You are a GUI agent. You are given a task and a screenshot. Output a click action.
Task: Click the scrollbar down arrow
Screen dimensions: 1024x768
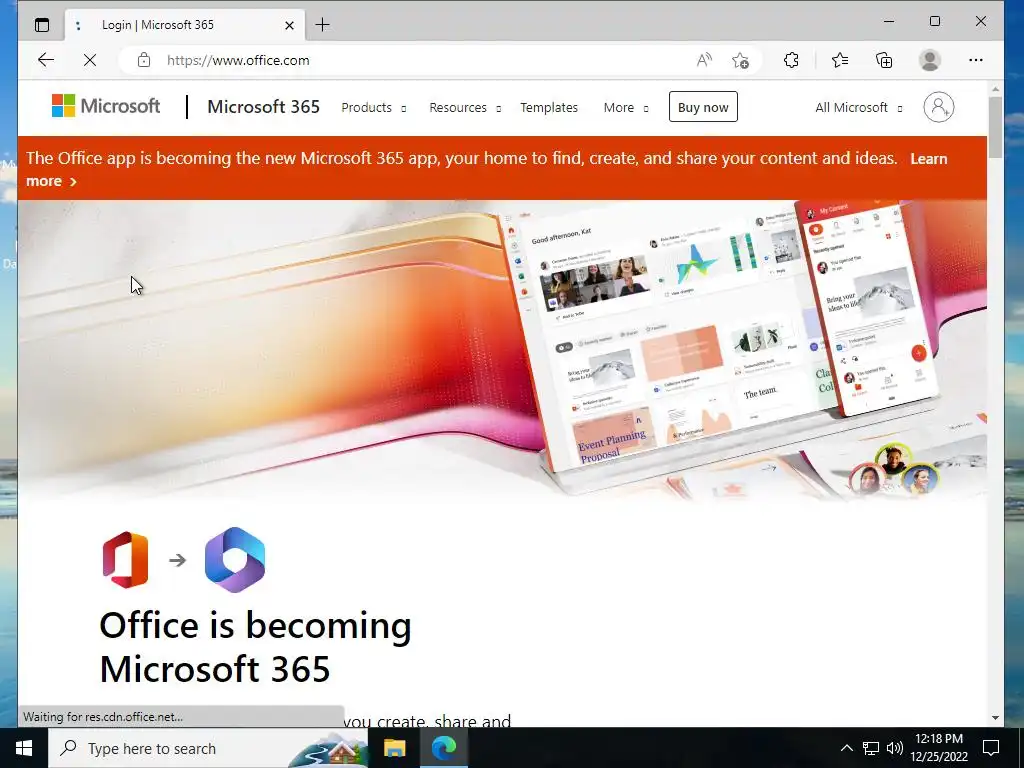[995, 718]
